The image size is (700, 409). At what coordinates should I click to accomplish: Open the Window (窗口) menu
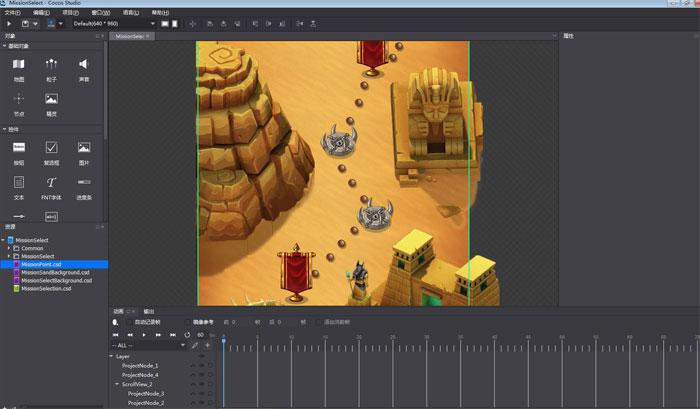point(100,13)
